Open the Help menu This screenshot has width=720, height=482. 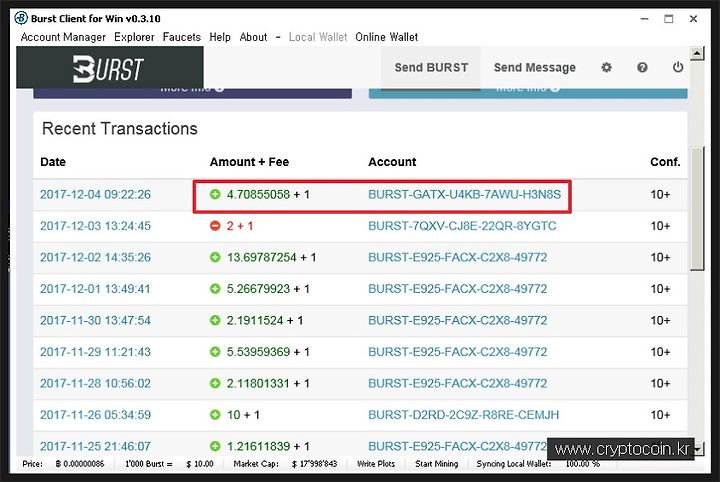click(x=220, y=37)
